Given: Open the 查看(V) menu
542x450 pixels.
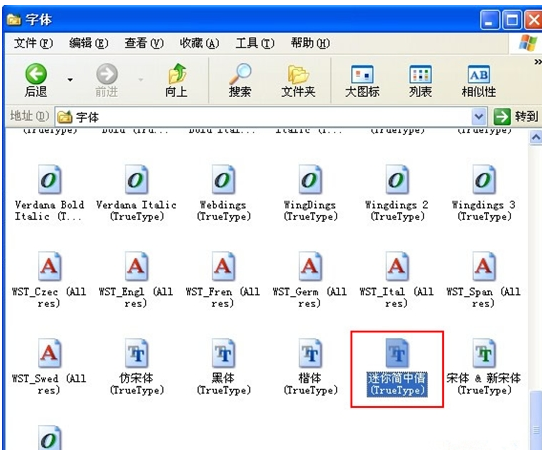Looking at the screenshot, I should click(144, 43).
